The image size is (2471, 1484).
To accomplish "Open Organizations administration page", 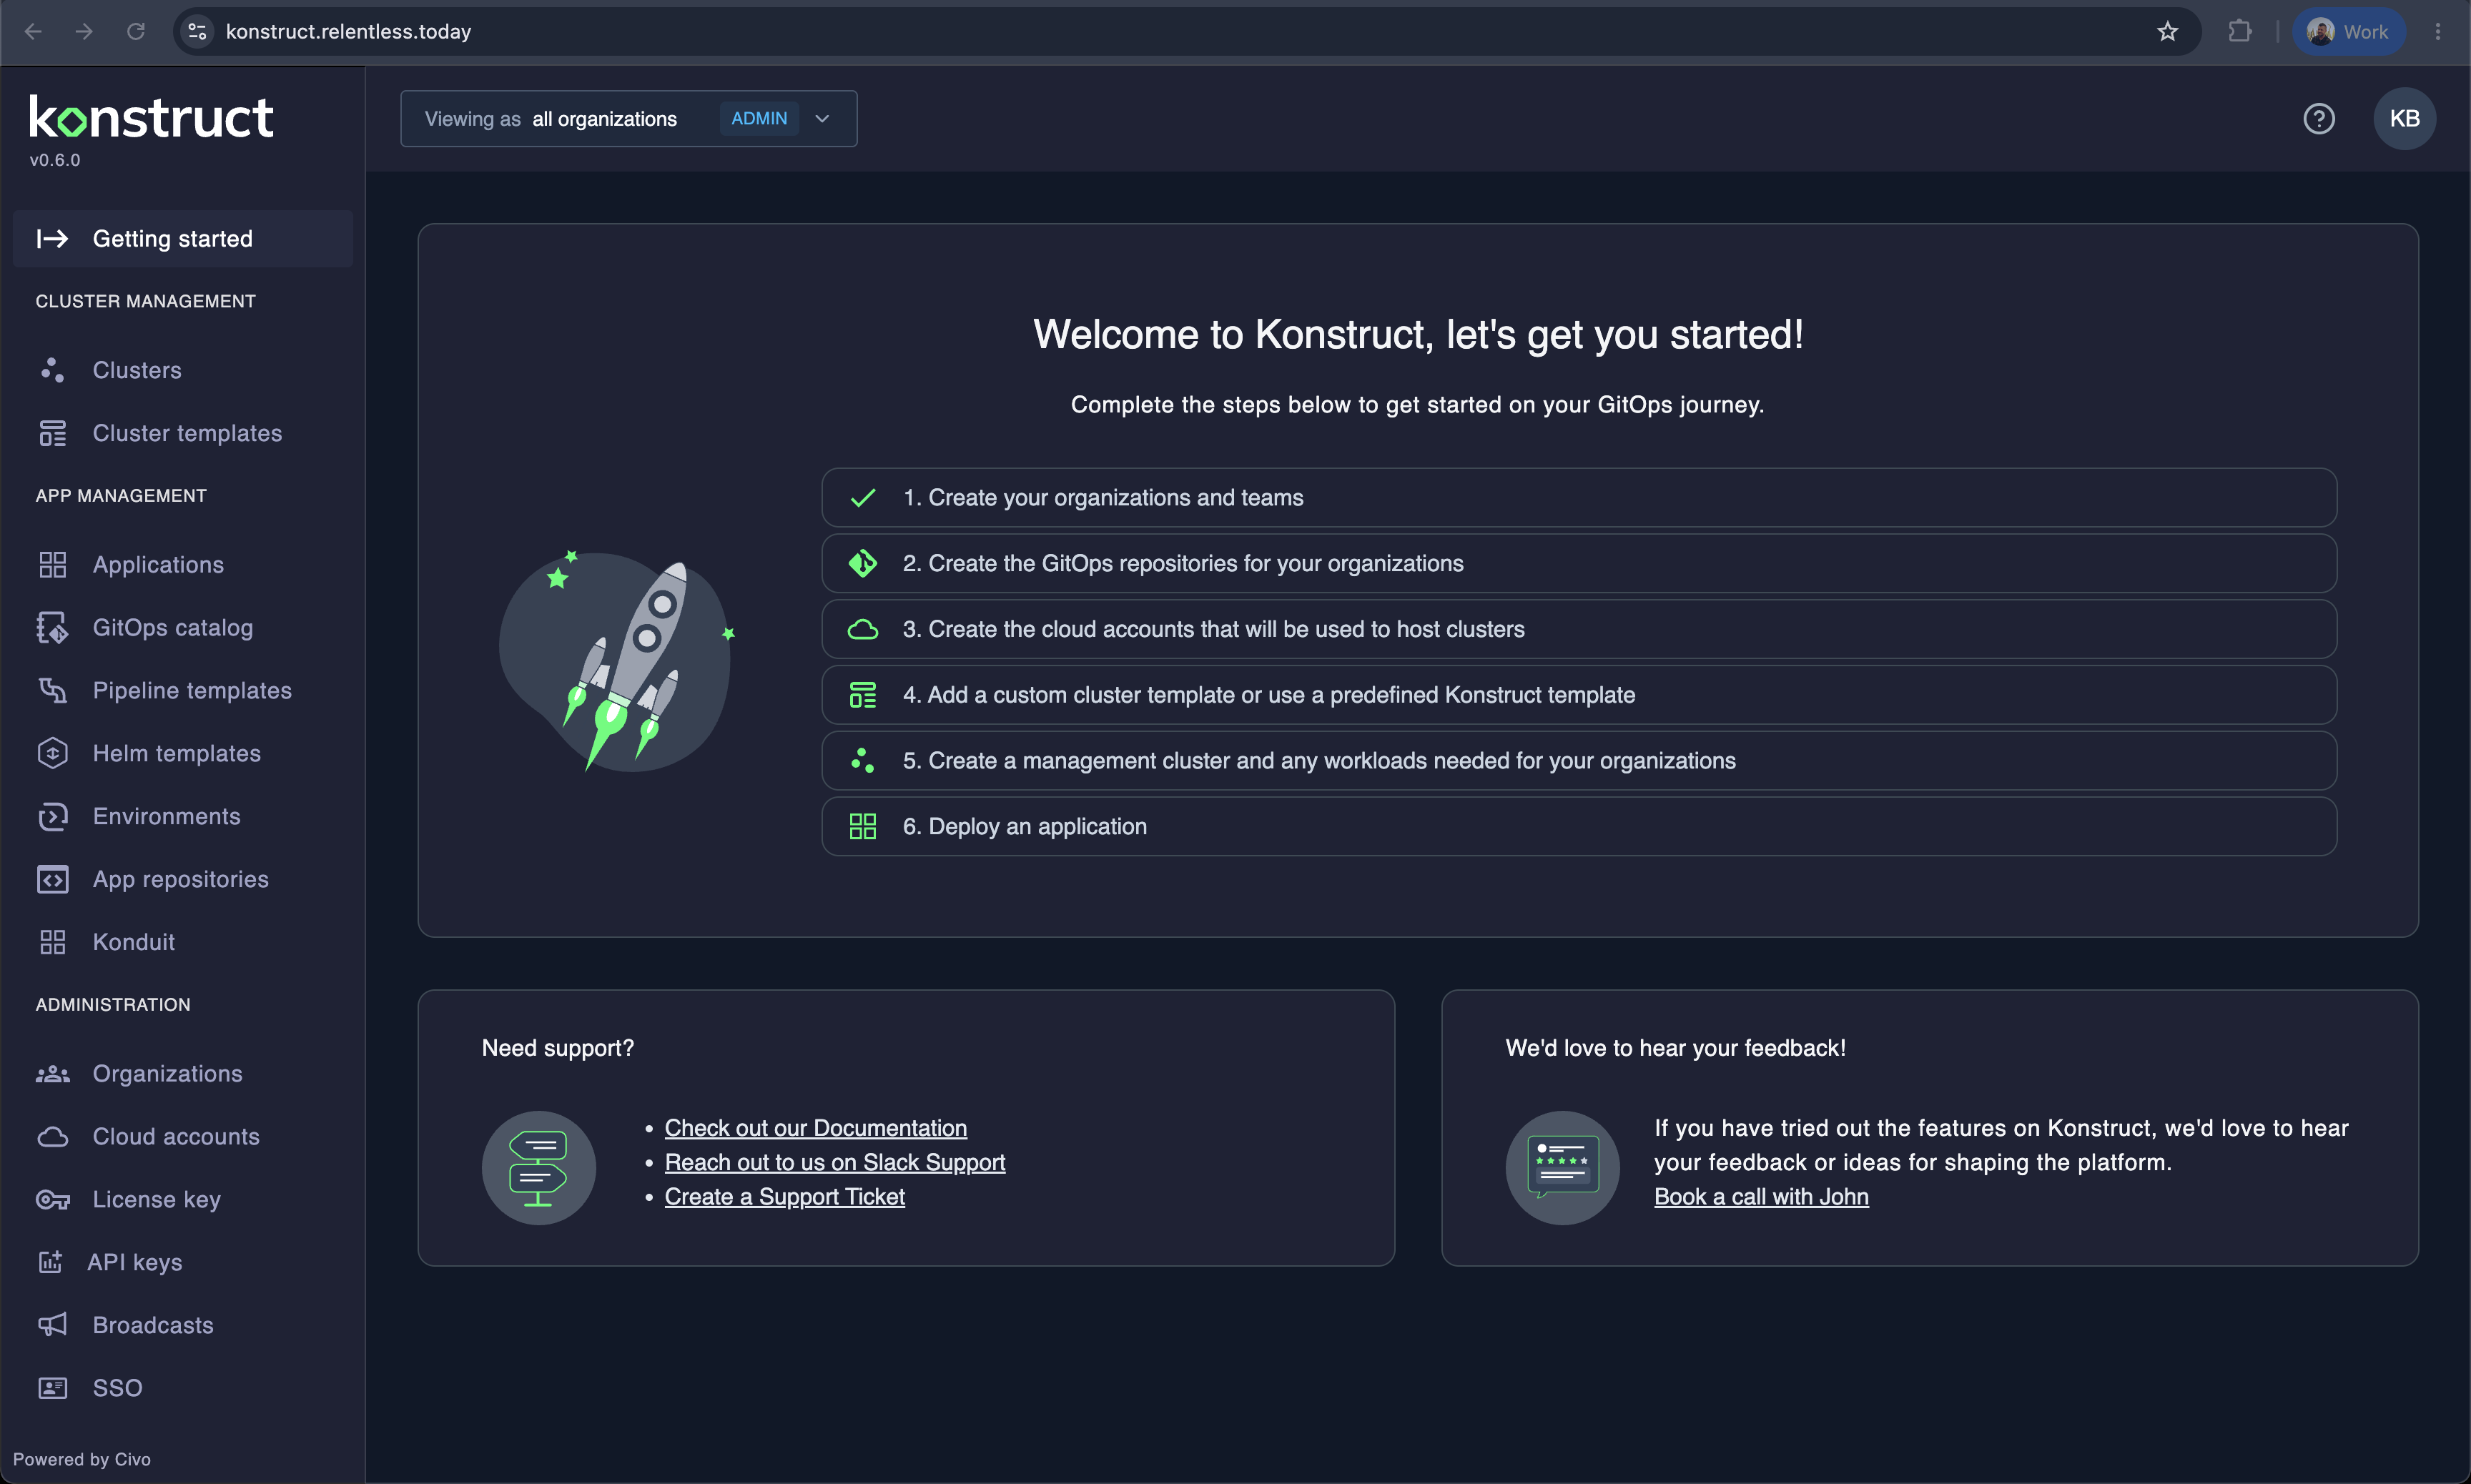I will (183, 1074).
